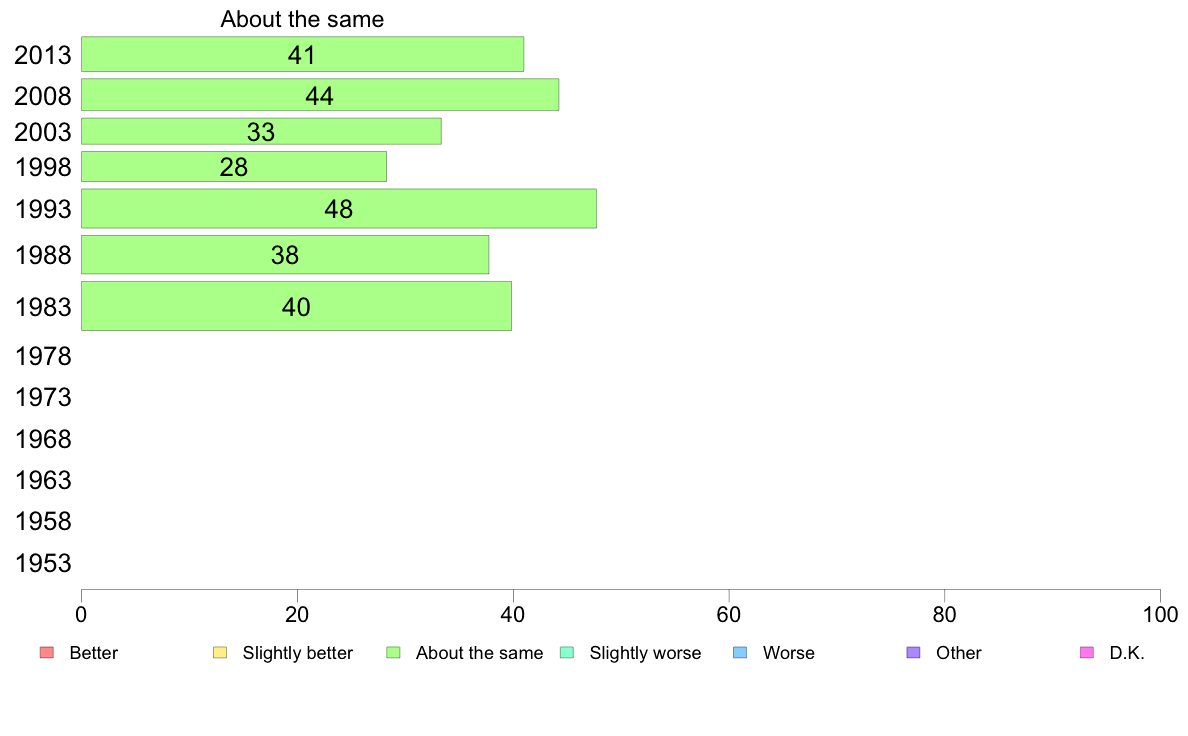Select the 2003 bar showing 33
This screenshot has height=736, width=1188.
(261, 131)
